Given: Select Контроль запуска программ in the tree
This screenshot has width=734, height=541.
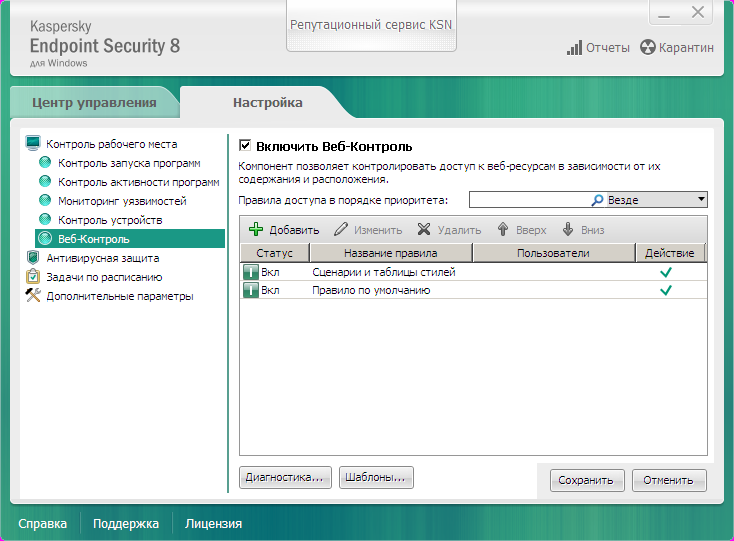Looking at the screenshot, I should (x=129, y=163).
